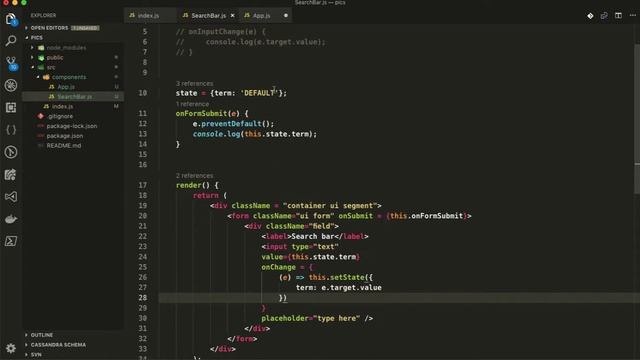This screenshot has height=360, width=640.
Task: Click the '2 references' code lens above render
Action: pyautogui.click(x=194, y=176)
